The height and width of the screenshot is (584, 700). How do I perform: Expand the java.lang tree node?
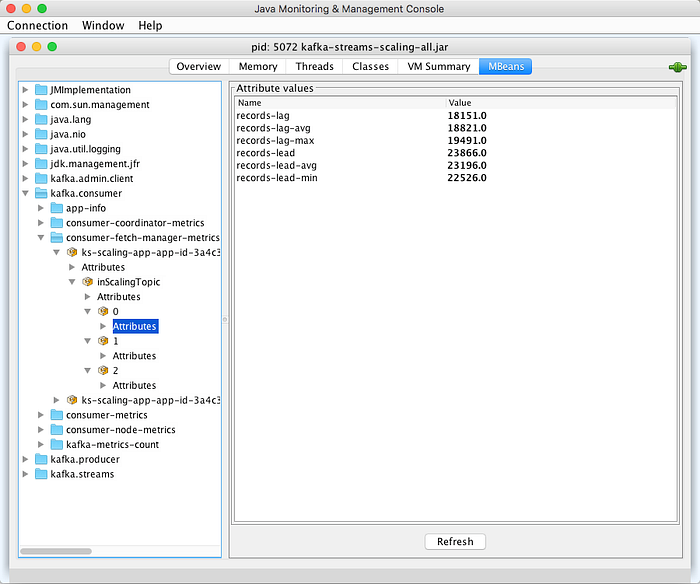(x=25, y=119)
